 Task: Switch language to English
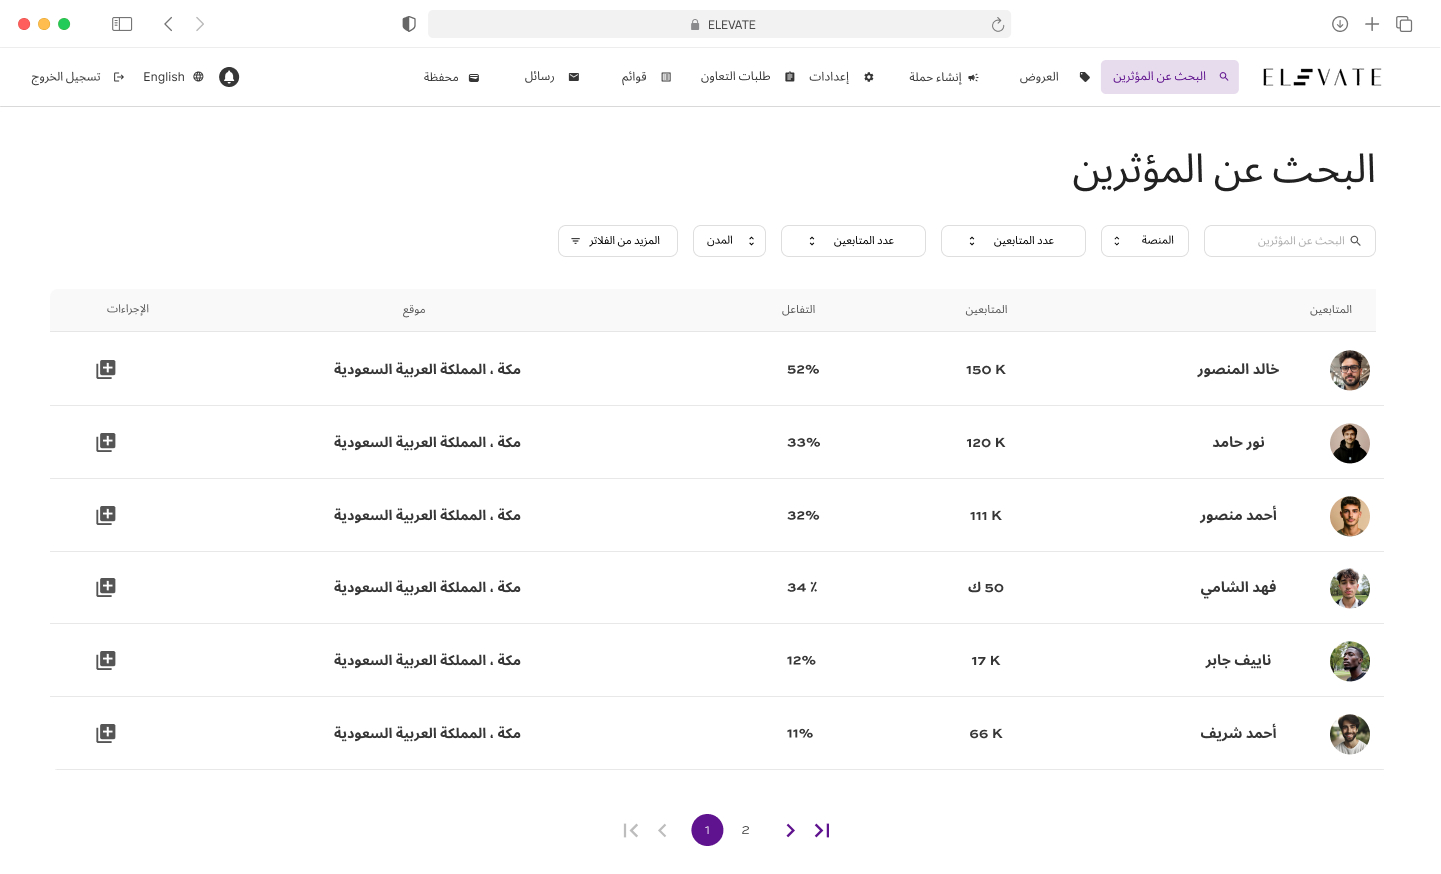(x=173, y=77)
